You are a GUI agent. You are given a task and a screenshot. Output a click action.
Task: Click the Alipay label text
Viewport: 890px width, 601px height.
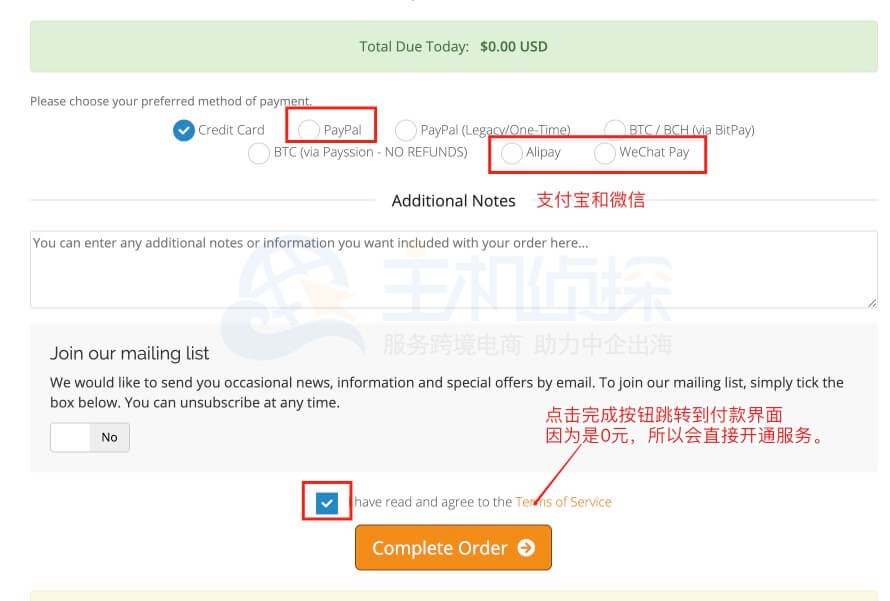click(x=543, y=153)
